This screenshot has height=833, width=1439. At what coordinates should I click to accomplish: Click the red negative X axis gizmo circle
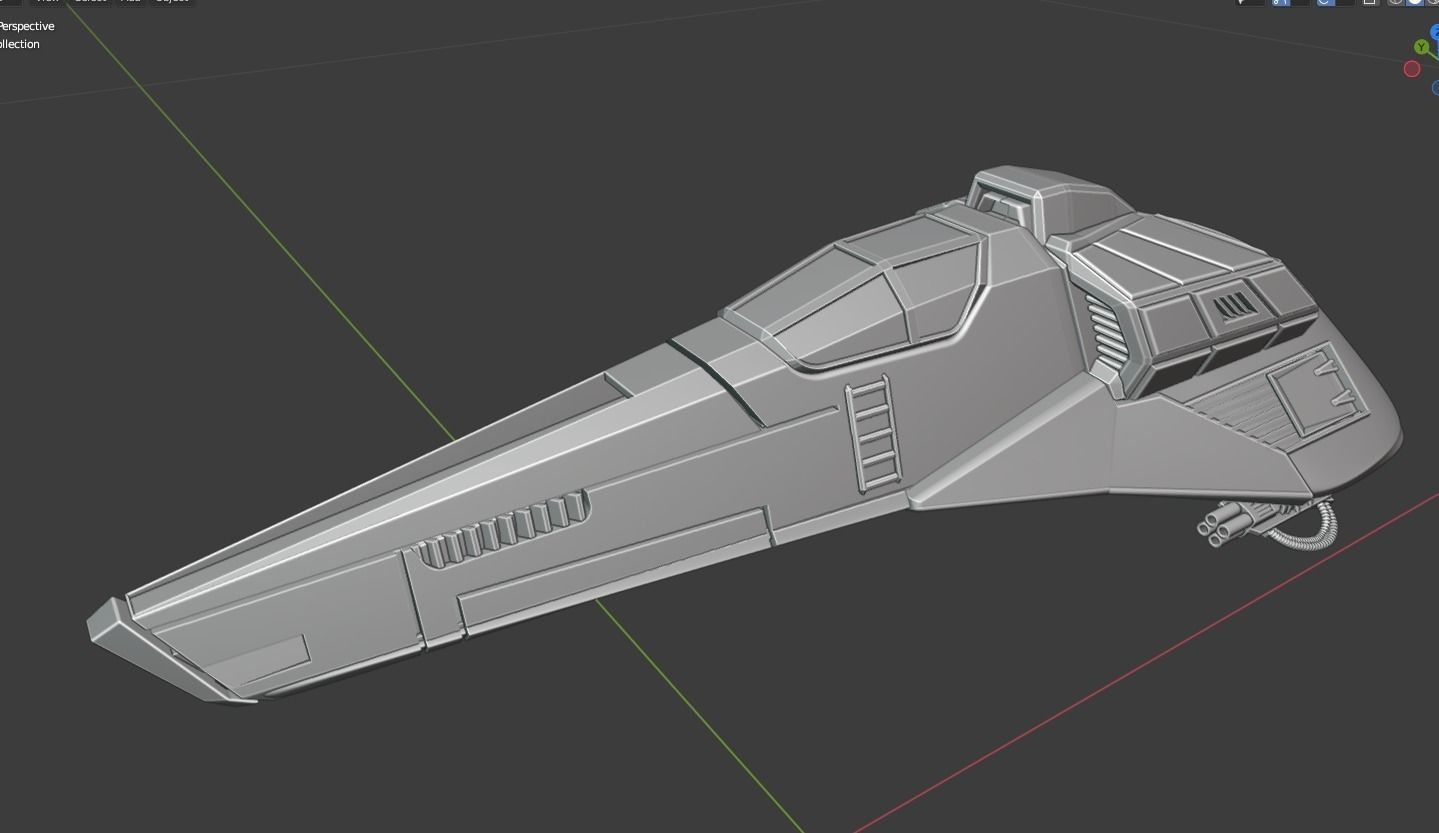click(x=1412, y=69)
